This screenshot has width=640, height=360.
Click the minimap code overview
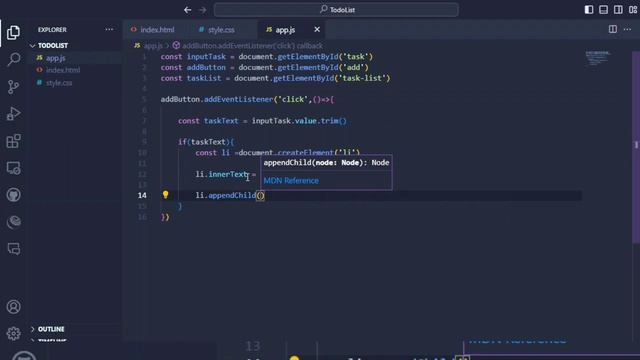(x=598, y=59)
